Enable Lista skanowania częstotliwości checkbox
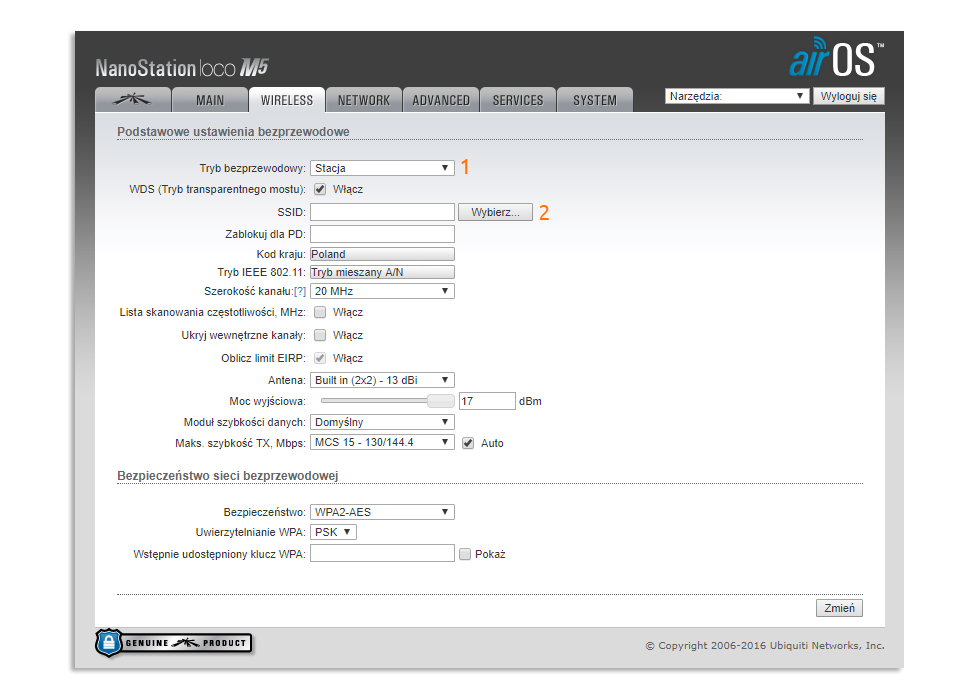979x699 pixels. (x=320, y=312)
